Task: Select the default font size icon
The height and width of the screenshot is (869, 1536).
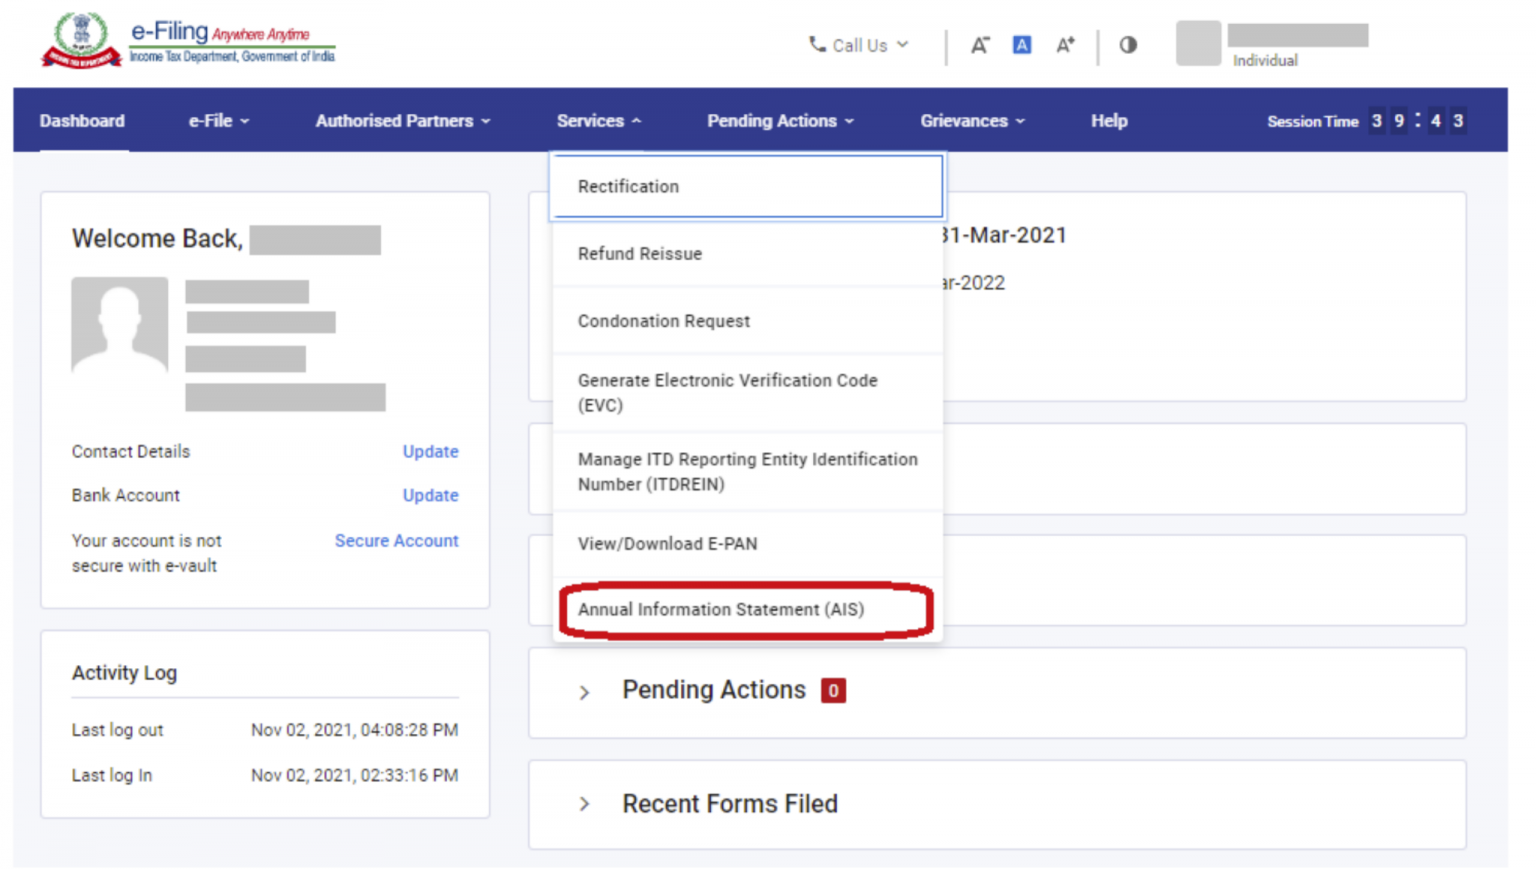Action: tap(1021, 45)
